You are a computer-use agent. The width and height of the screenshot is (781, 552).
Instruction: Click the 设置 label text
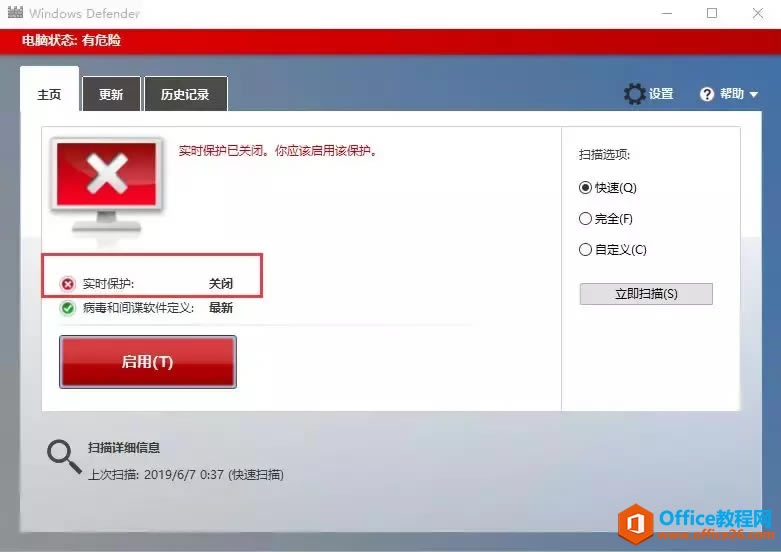[661, 94]
